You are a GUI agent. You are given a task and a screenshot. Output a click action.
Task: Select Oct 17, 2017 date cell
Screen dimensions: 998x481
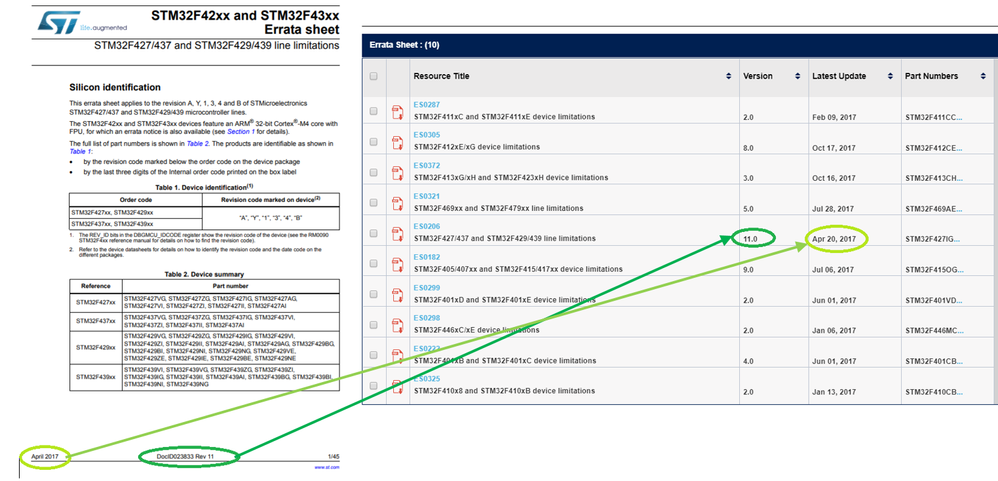coord(834,148)
